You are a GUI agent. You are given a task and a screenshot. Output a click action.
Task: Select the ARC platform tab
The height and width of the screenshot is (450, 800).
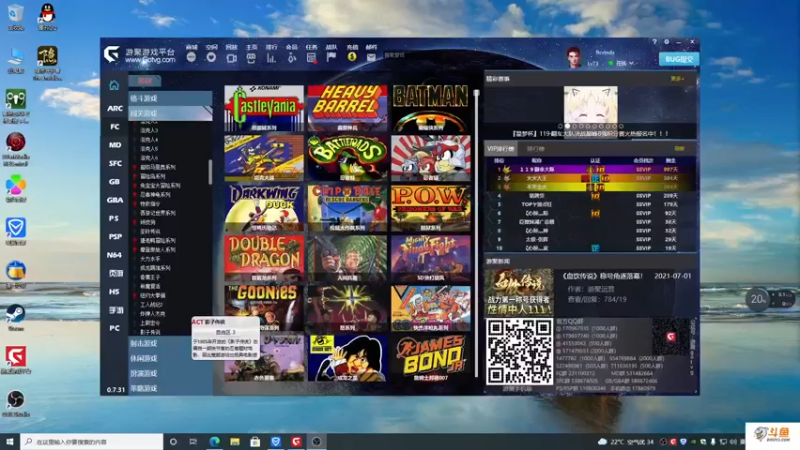[x=115, y=108]
